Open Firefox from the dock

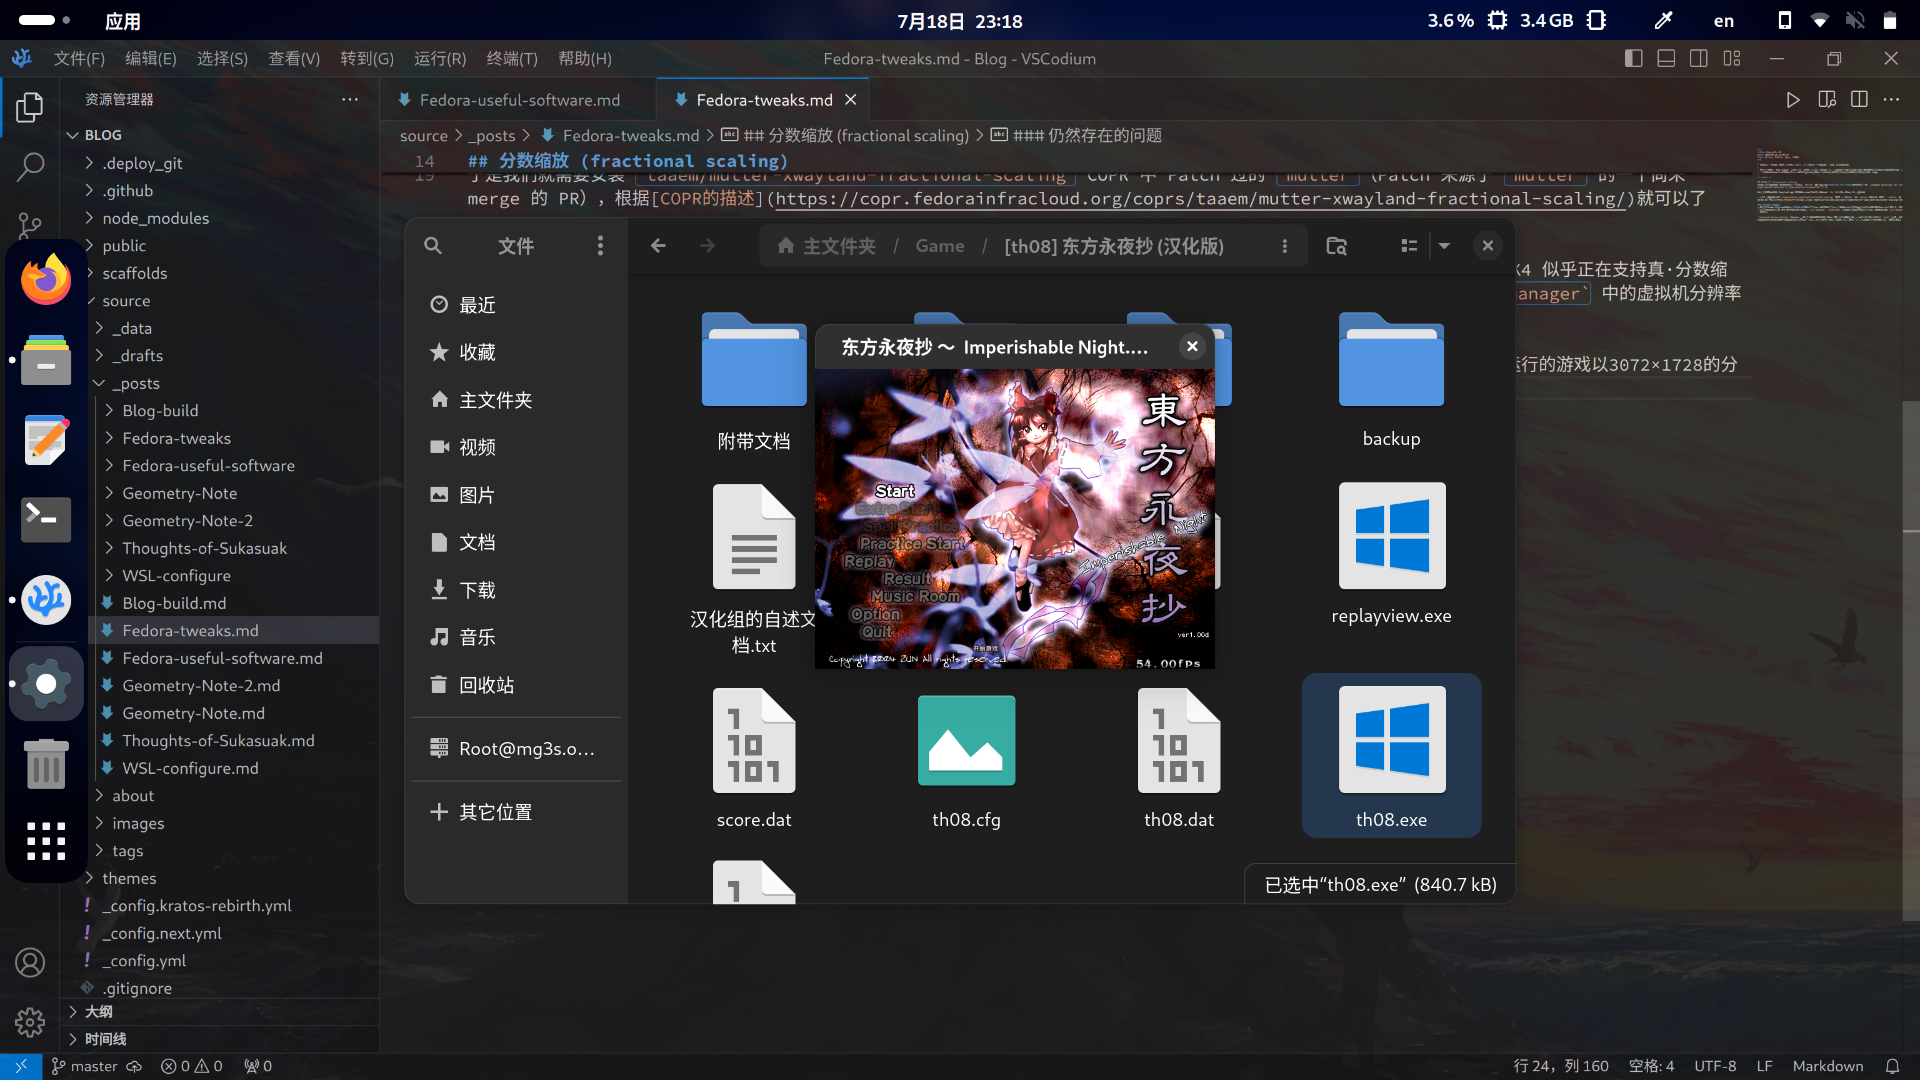pos(46,281)
